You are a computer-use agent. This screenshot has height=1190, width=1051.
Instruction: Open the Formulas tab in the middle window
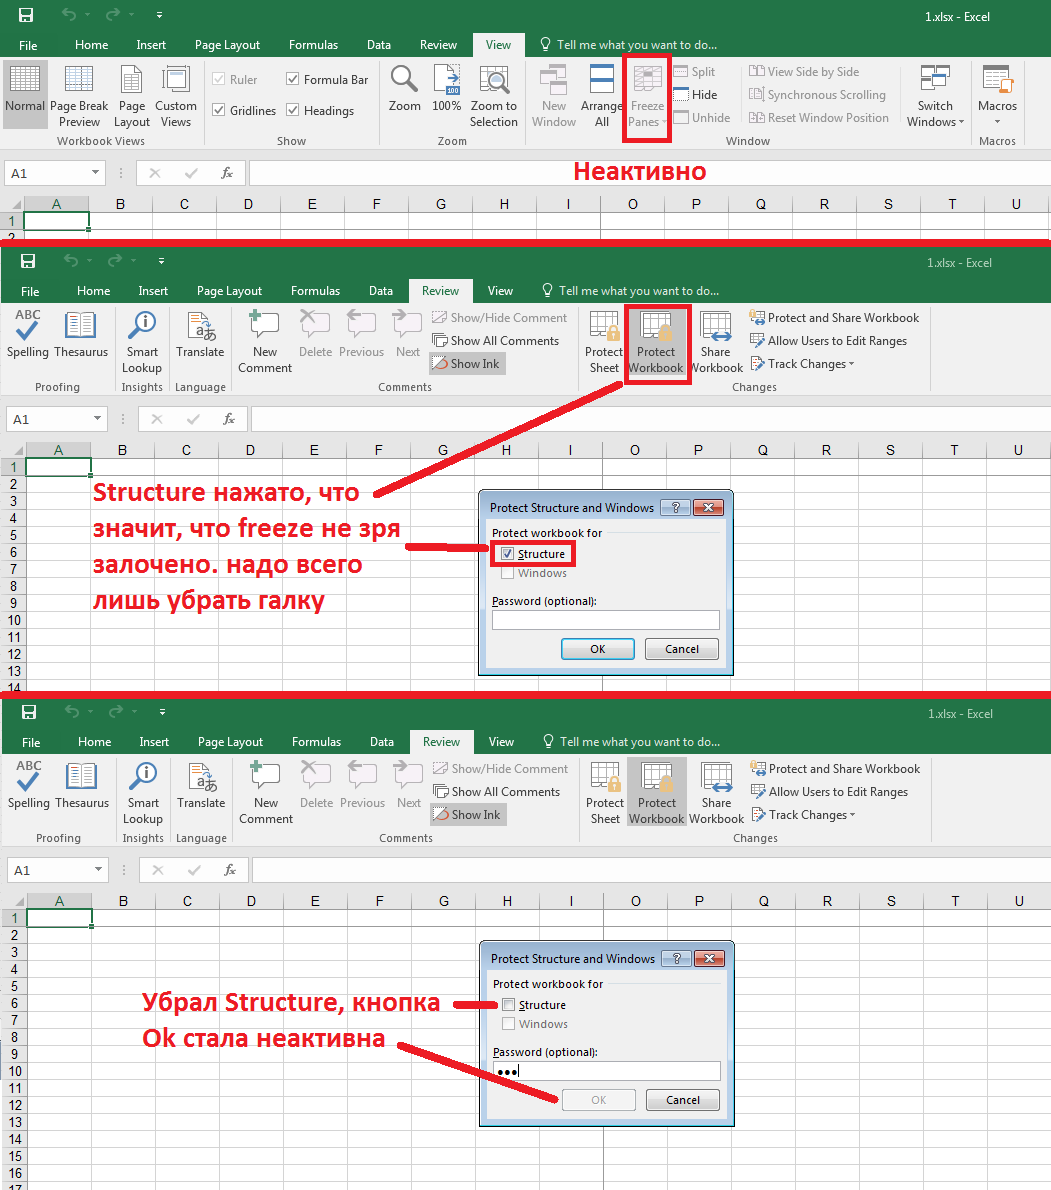pos(315,291)
